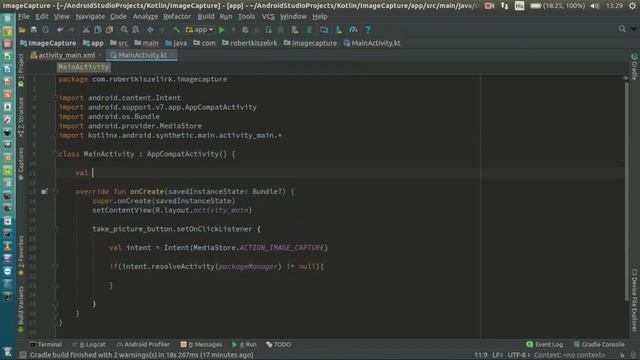Run the app with the green play button
This screenshot has width=640, height=360.
(222, 30)
